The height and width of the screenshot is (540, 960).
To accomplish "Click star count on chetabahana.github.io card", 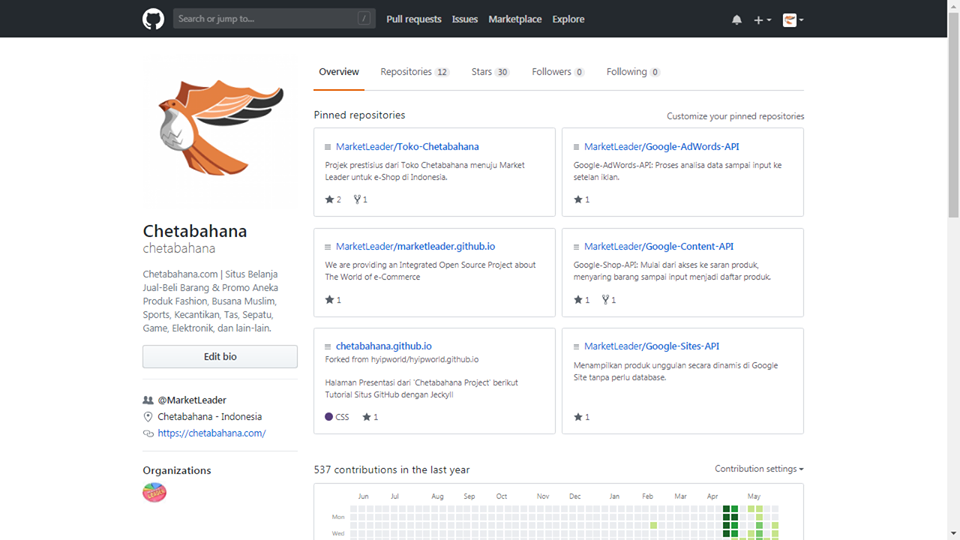I will pos(370,417).
